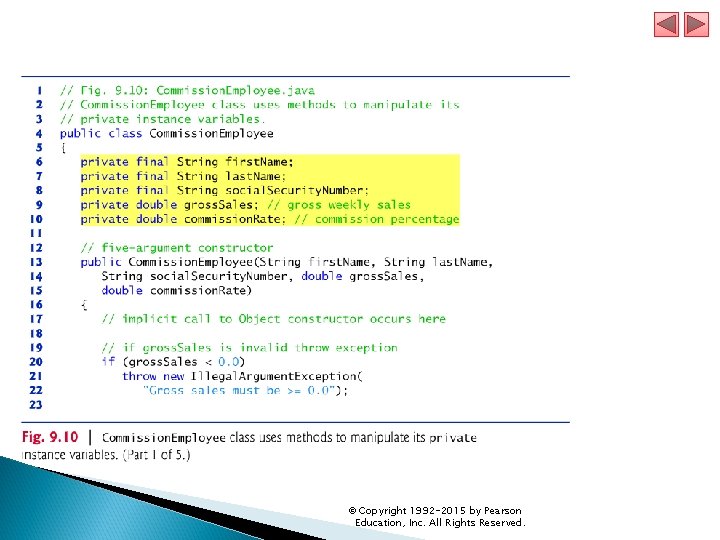Click "// private instance variables." comment
This screenshot has width=720, height=540.
click(163, 119)
